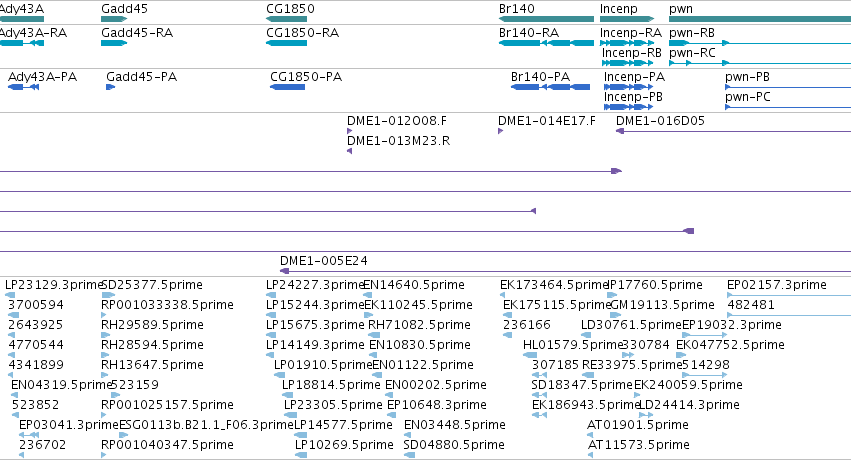Select EST SD18347.5prime

[582, 385]
